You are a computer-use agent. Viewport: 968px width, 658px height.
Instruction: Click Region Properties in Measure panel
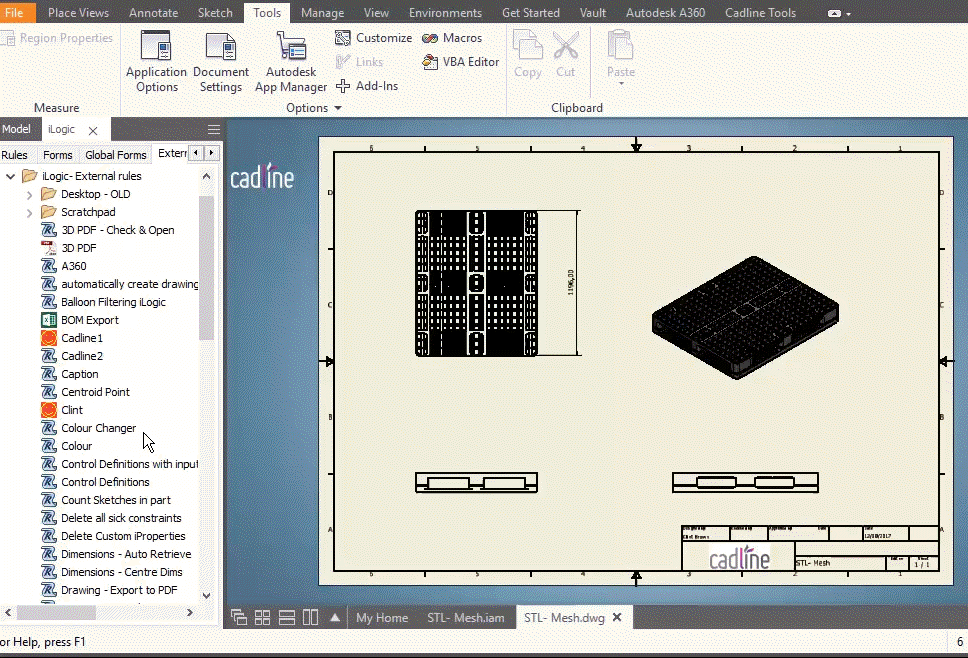click(x=57, y=38)
